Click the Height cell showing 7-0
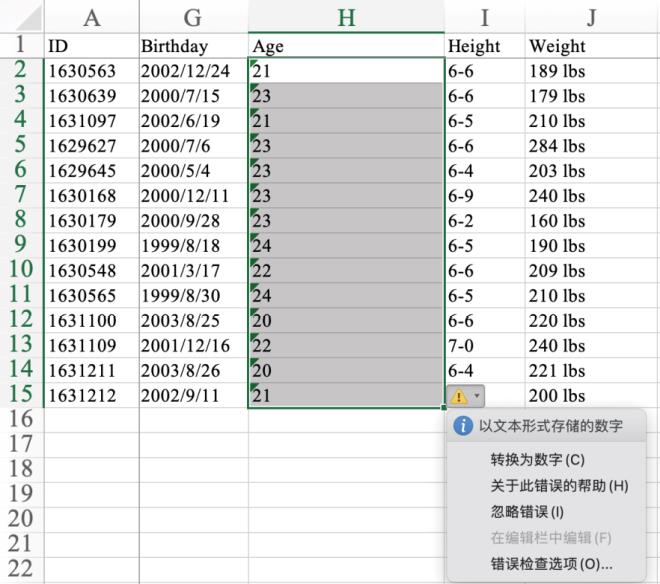This screenshot has height=584, width=660. point(484,346)
